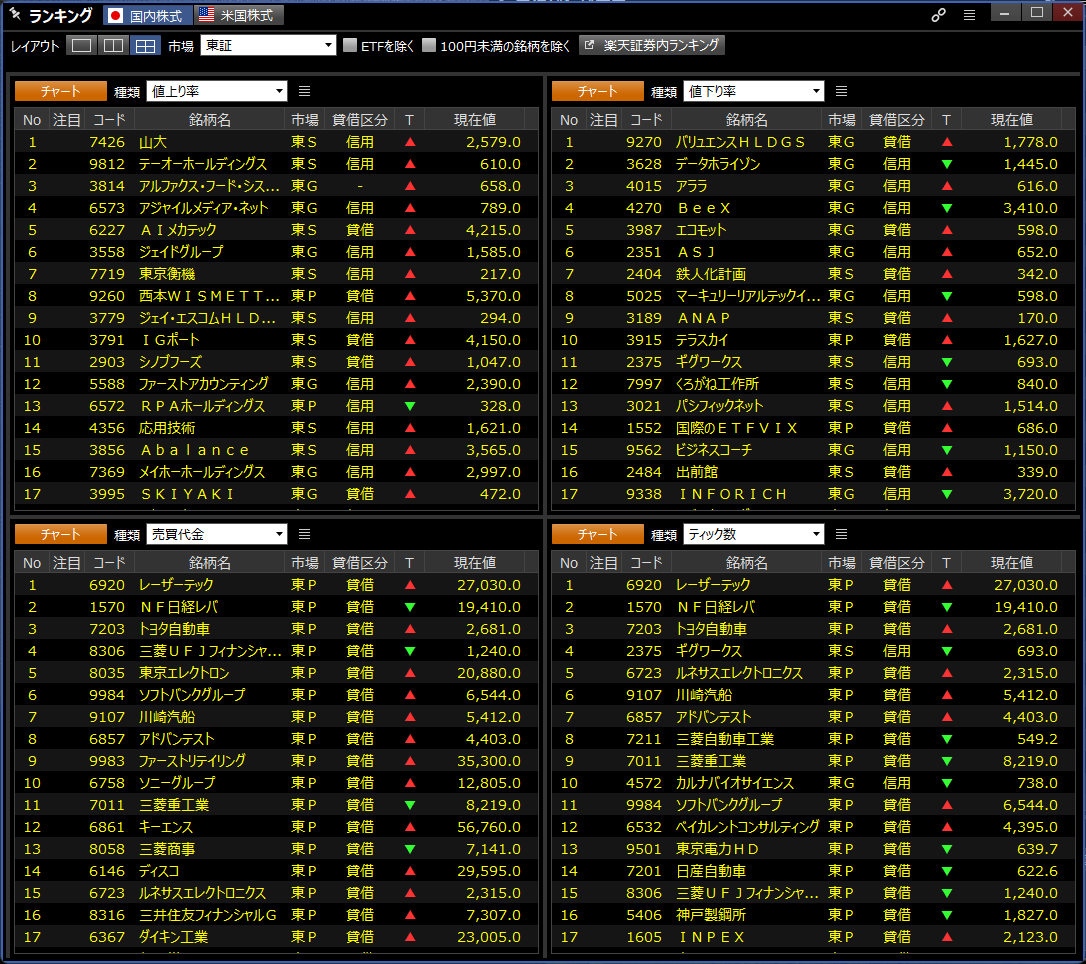
Task: Click チャート button in 売買代金 panel
Action: (x=60, y=534)
